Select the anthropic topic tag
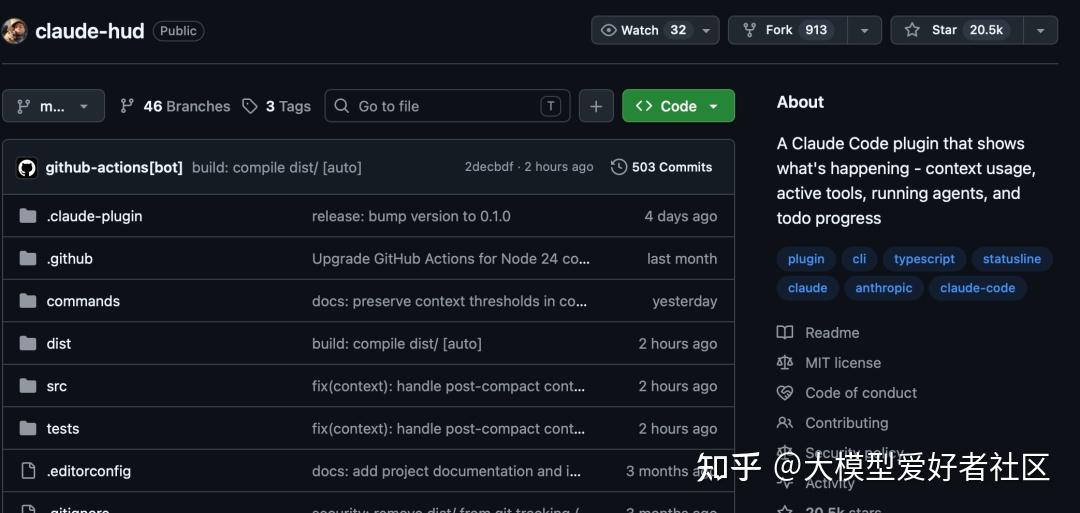 click(x=884, y=288)
